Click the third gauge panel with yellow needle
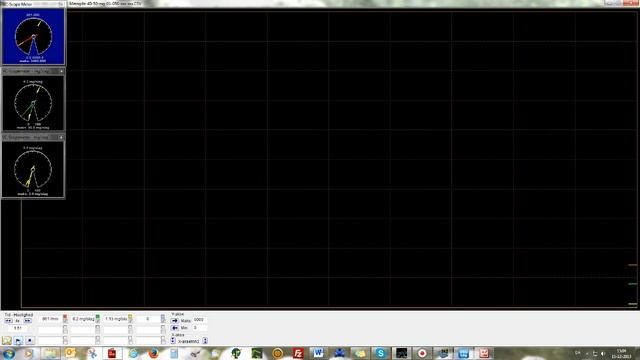640x360 pixels. pyautogui.click(x=33, y=169)
